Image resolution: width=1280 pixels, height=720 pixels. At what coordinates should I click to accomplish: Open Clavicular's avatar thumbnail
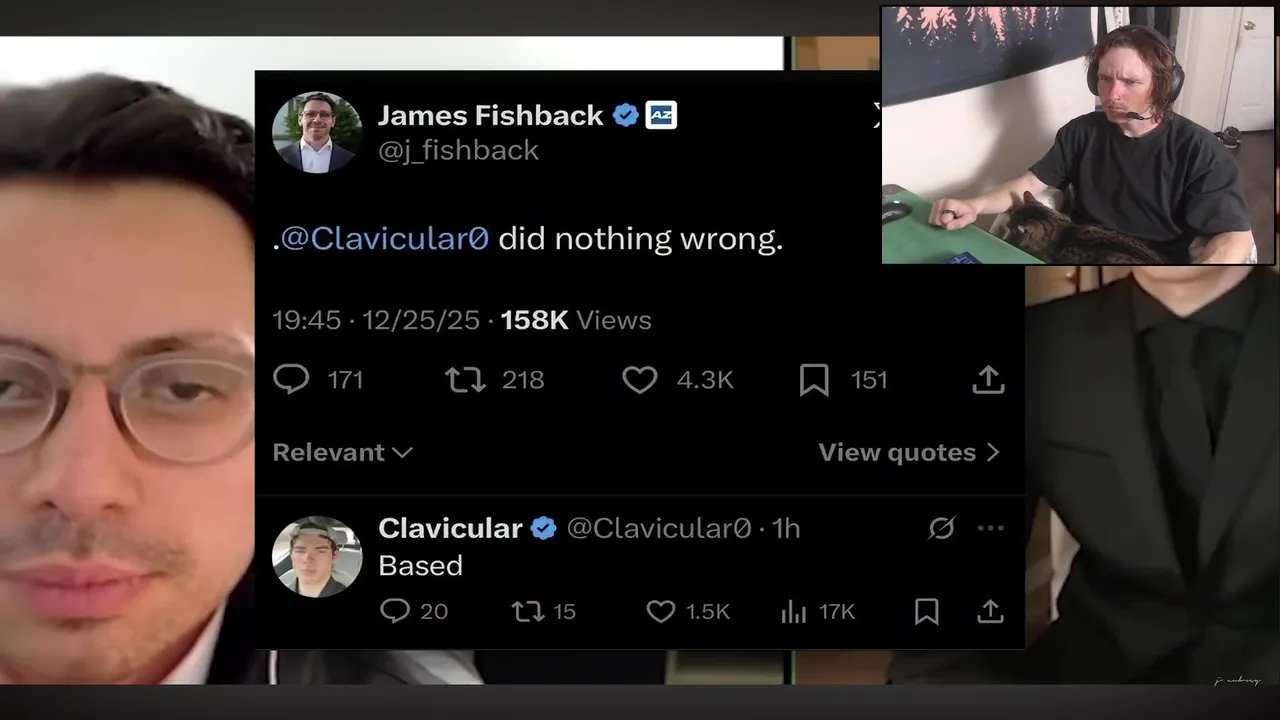point(317,556)
